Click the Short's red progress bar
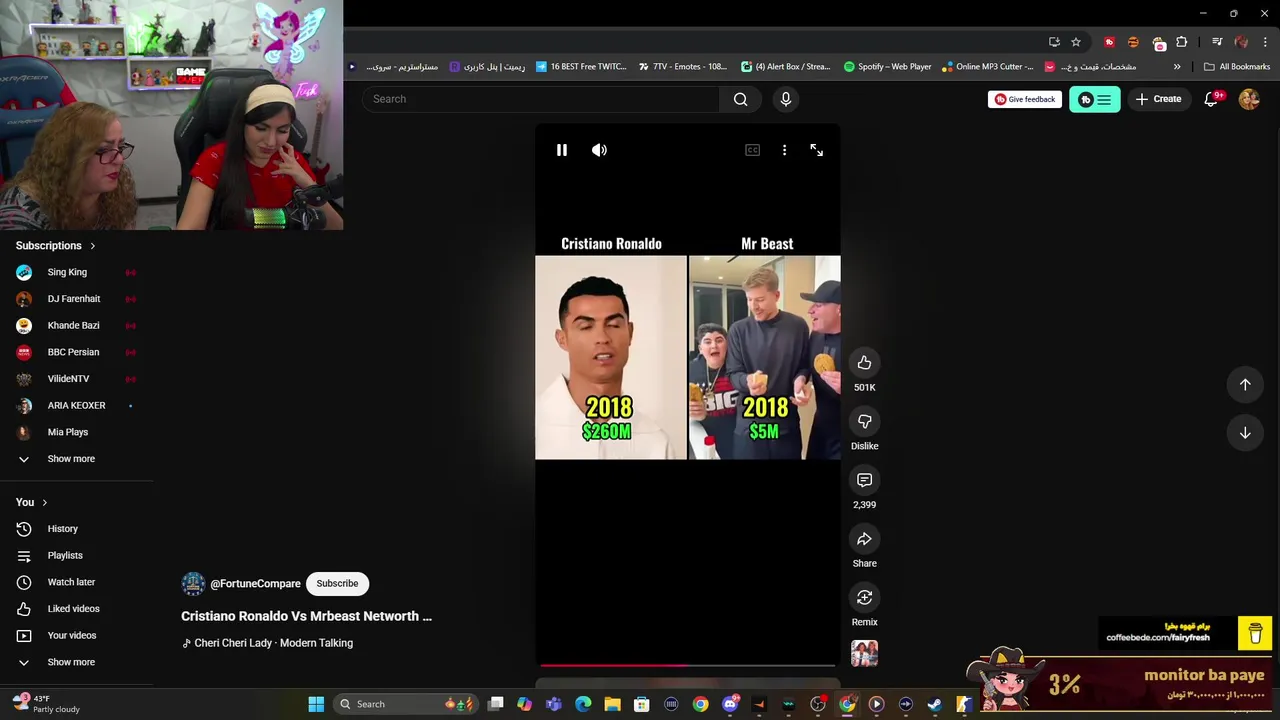 point(687,664)
